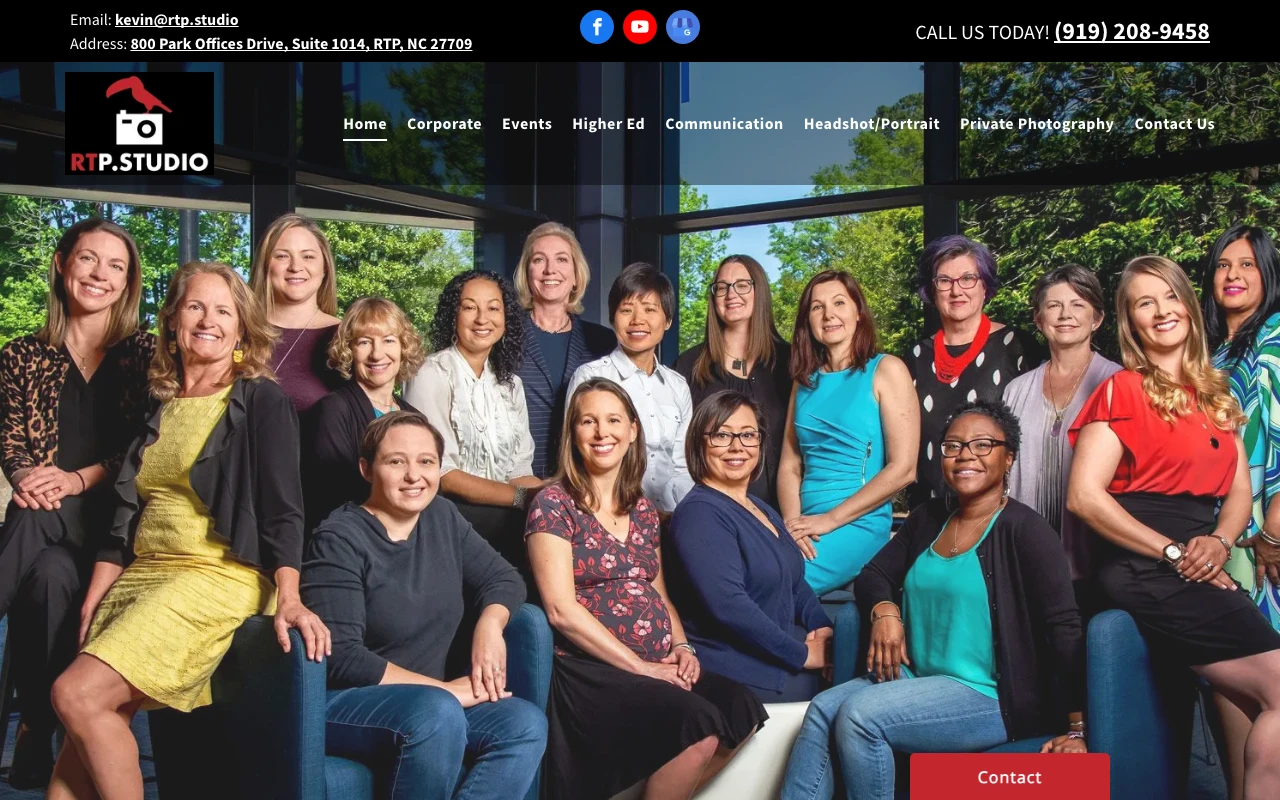Open the YouTube channel icon
This screenshot has width=1280, height=800.
pos(640,27)
